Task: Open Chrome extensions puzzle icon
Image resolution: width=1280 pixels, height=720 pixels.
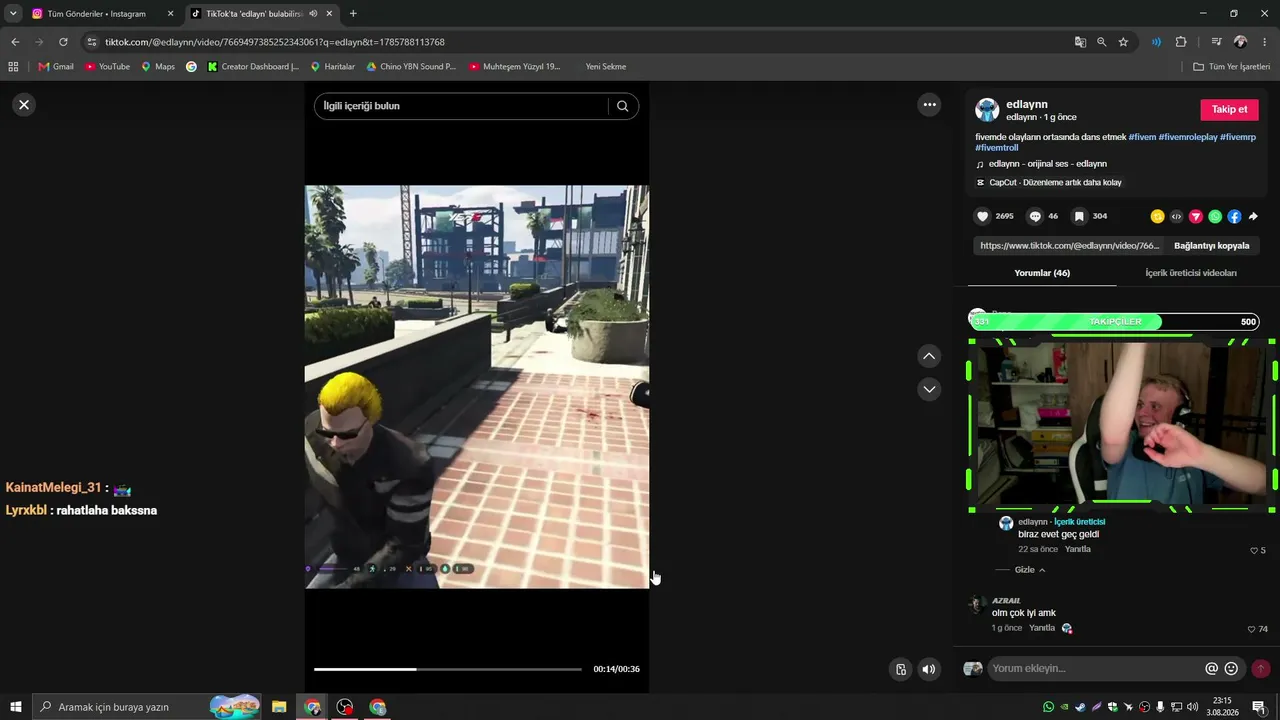Action: [x=1181, y=42]
